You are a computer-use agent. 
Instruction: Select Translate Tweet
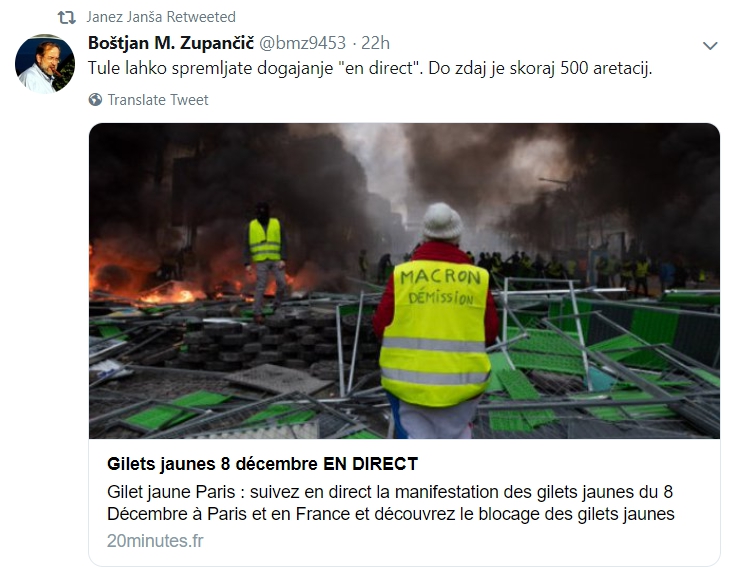tap(158, 100)
